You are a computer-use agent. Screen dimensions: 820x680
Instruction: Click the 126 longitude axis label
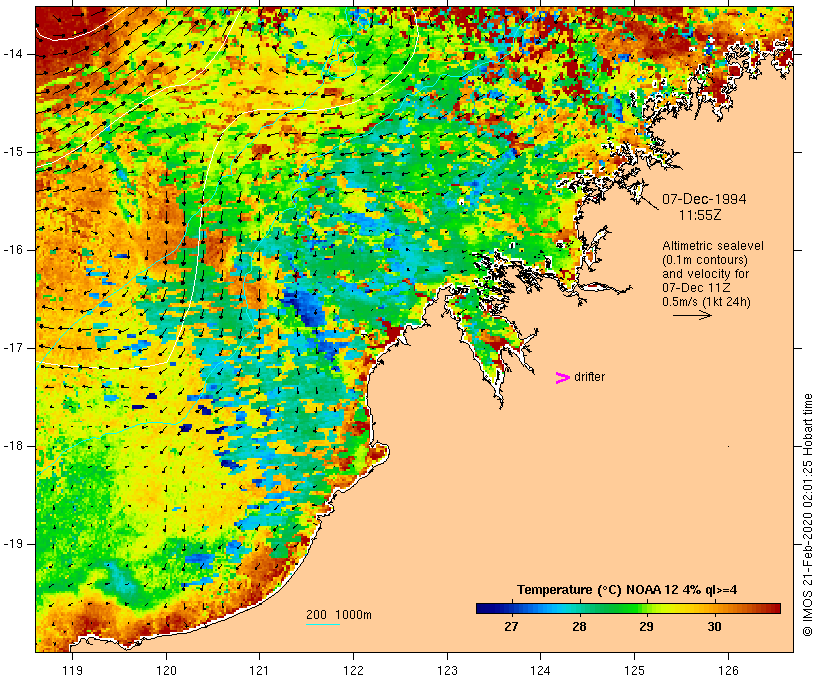click(728, 670)
